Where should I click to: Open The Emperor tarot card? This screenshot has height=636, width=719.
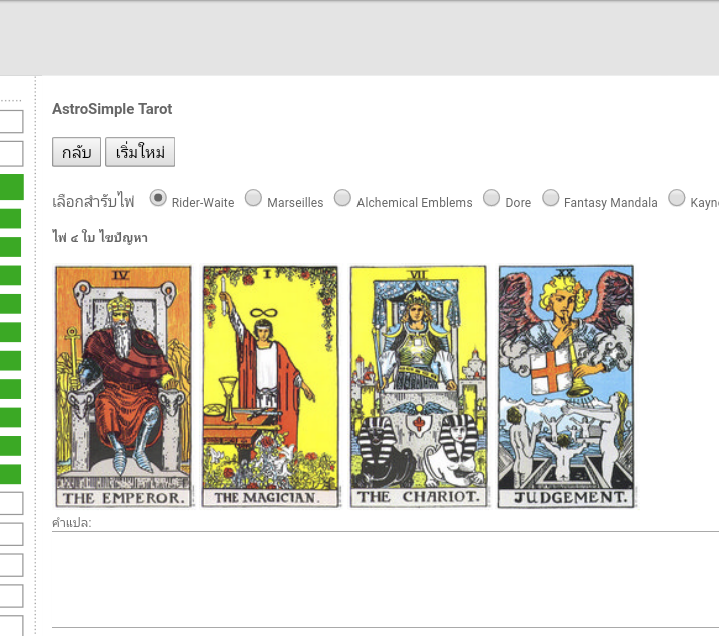[x=123, y=387]
